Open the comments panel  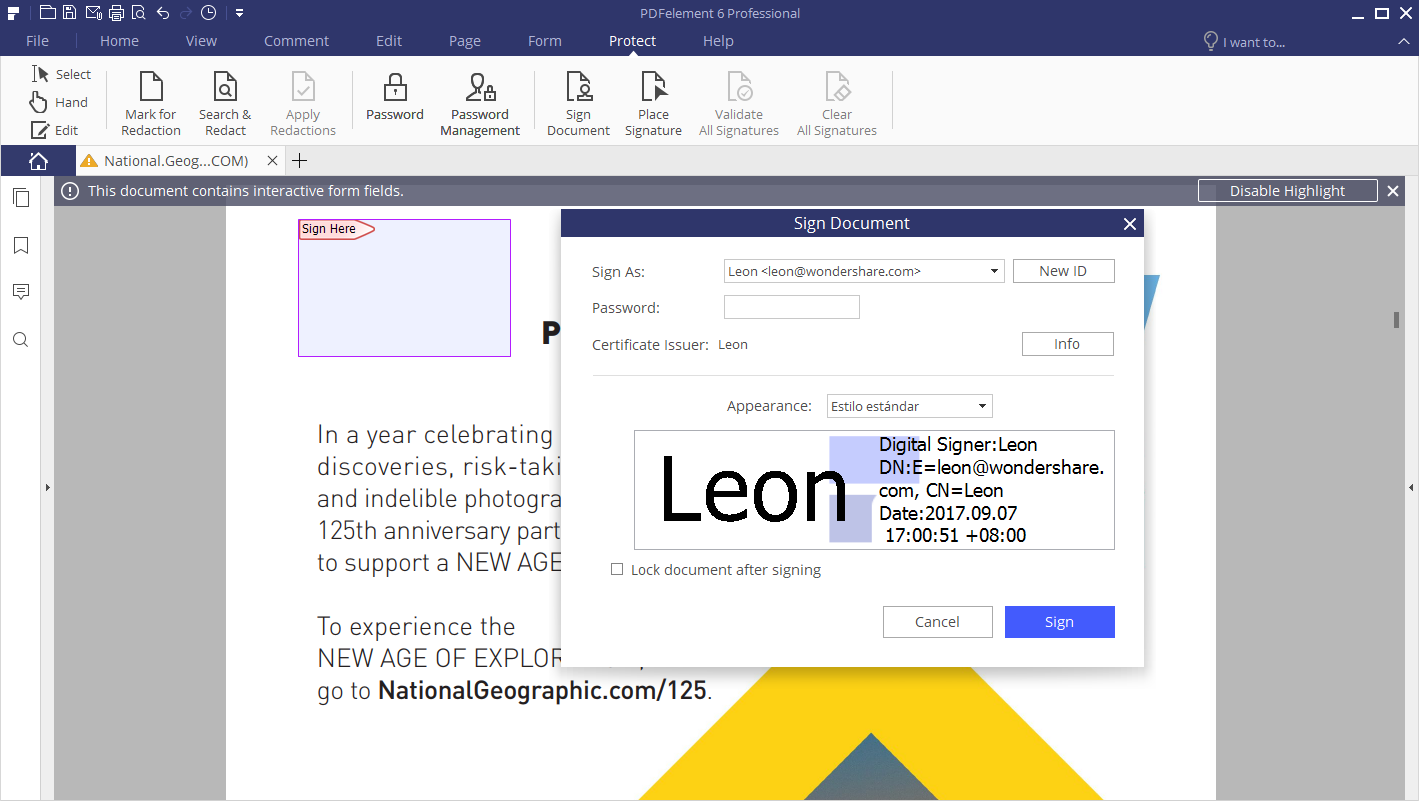(x=20, y=292)
